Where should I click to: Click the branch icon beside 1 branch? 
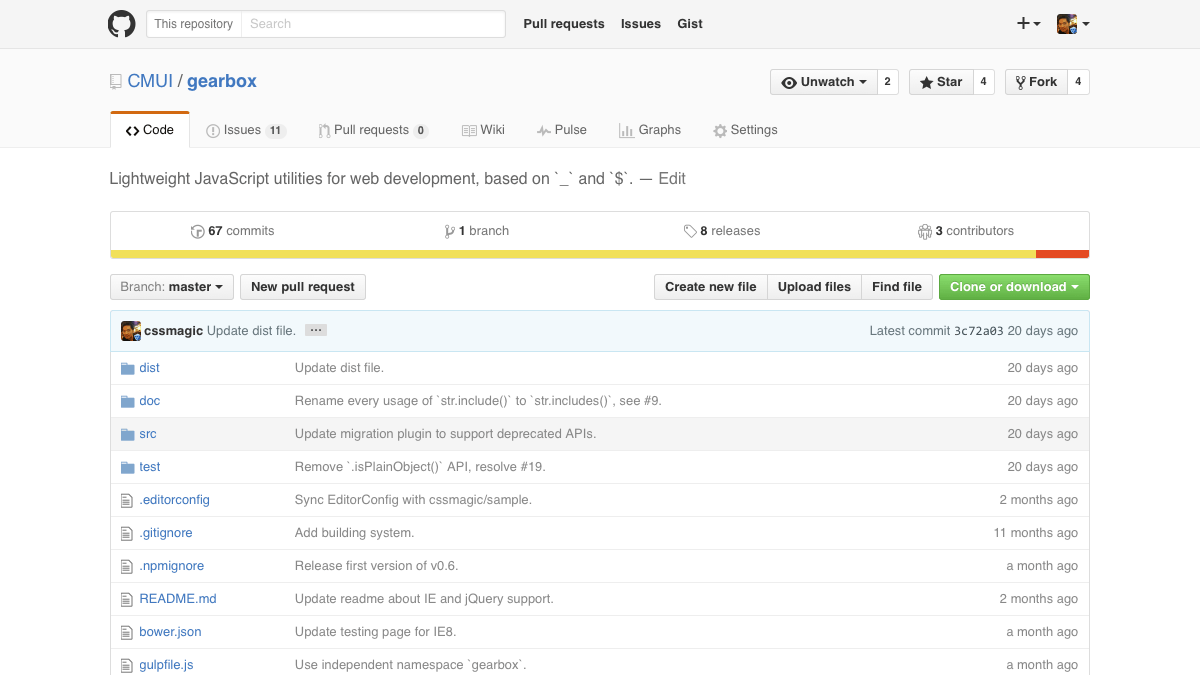click(449, 231)
